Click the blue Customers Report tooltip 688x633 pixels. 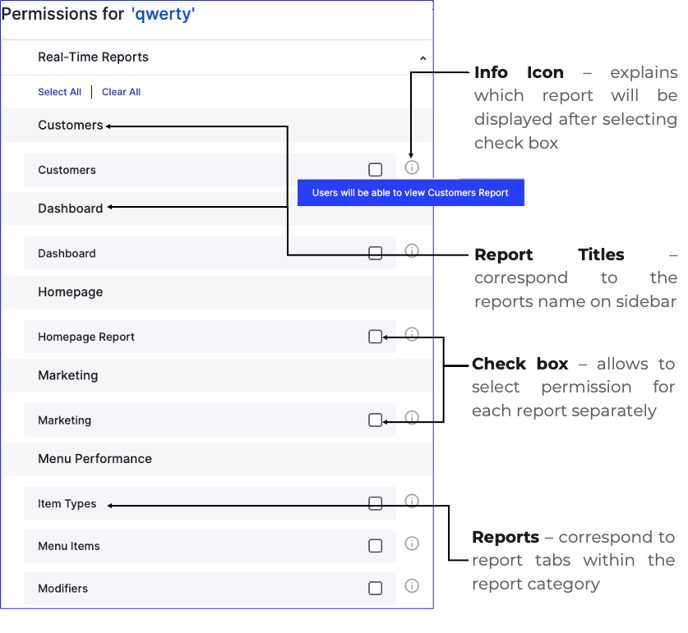coord(411,193)
